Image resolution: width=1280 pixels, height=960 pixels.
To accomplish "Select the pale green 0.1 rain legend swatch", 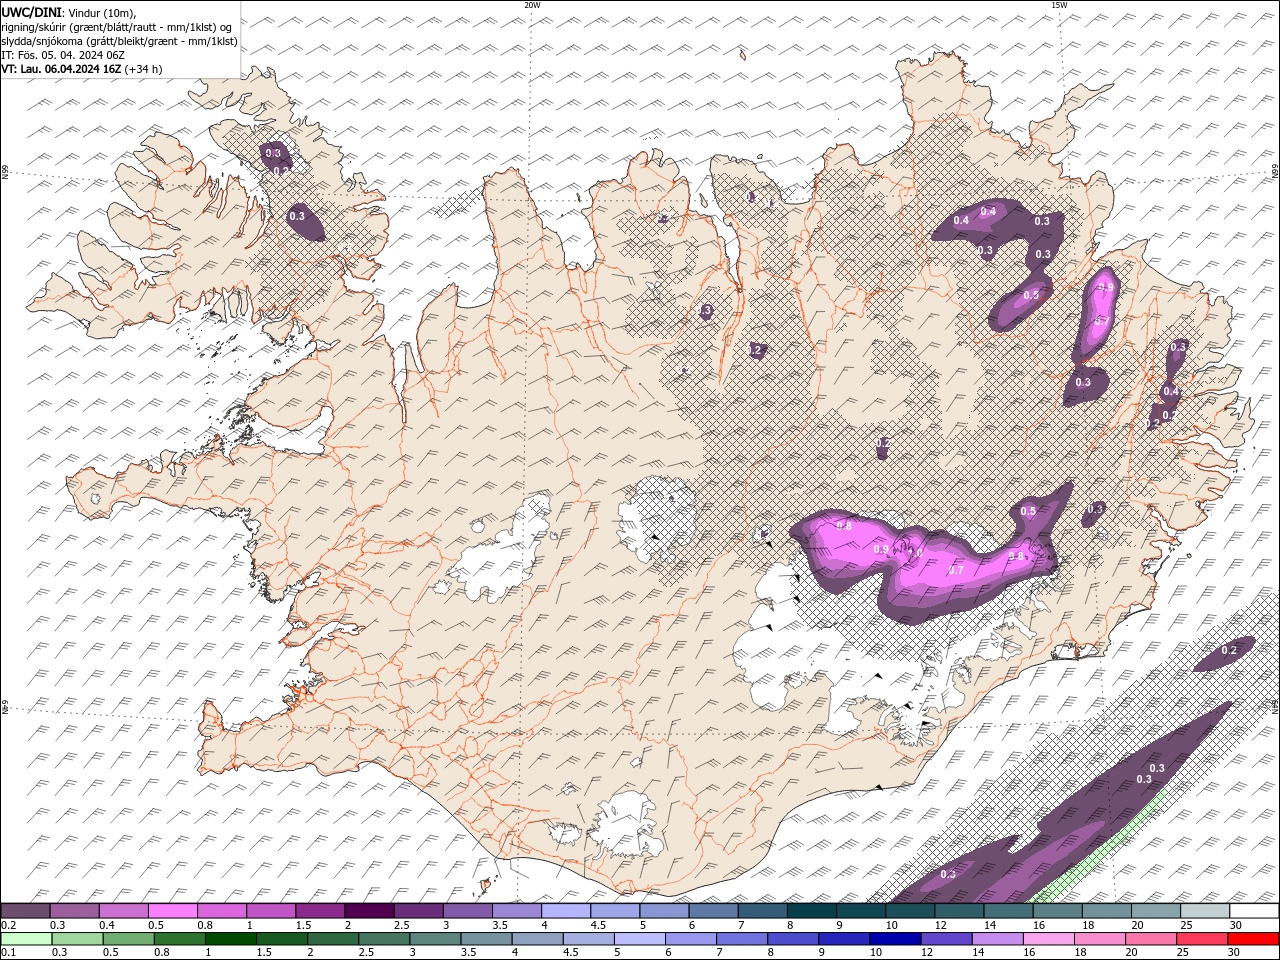I will 26,939.
